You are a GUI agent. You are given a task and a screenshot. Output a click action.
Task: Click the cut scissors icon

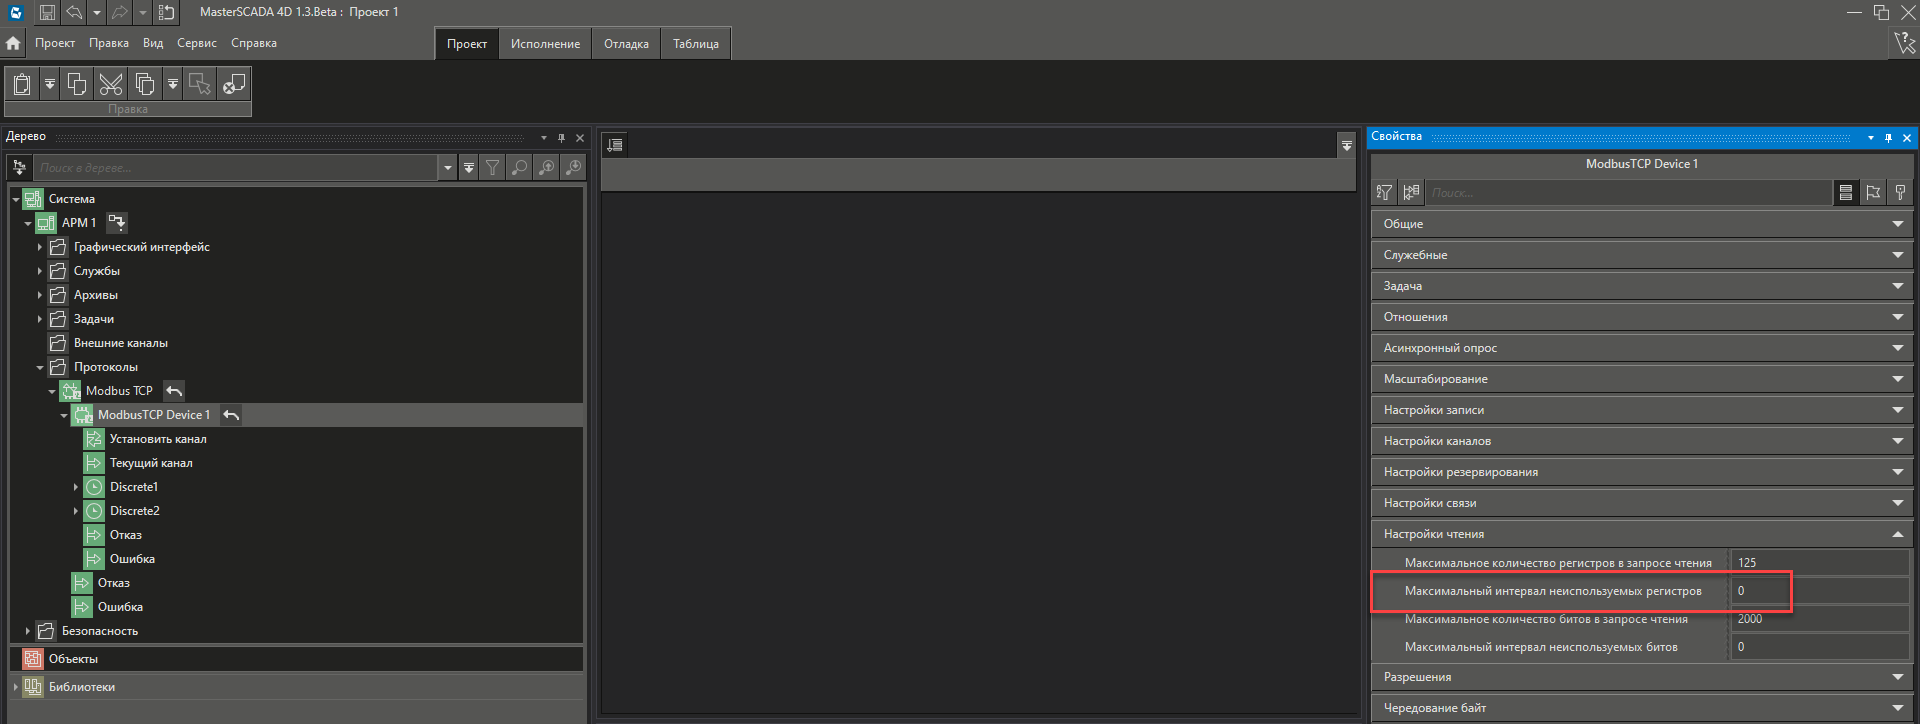point(111,84)
